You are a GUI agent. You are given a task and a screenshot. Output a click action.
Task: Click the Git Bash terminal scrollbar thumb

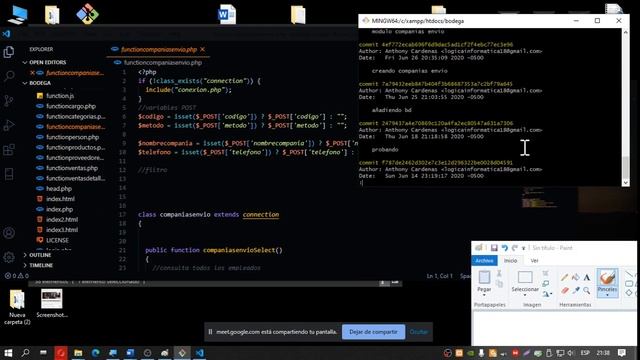626,167
